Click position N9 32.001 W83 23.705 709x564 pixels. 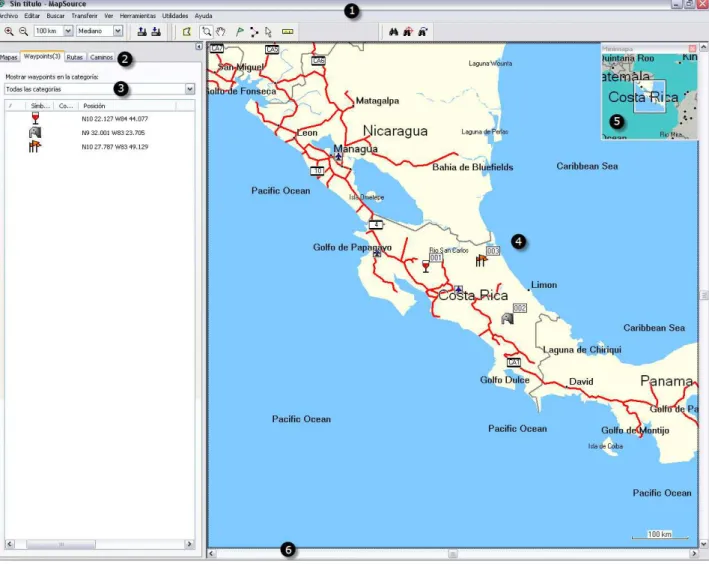(113, 133)
